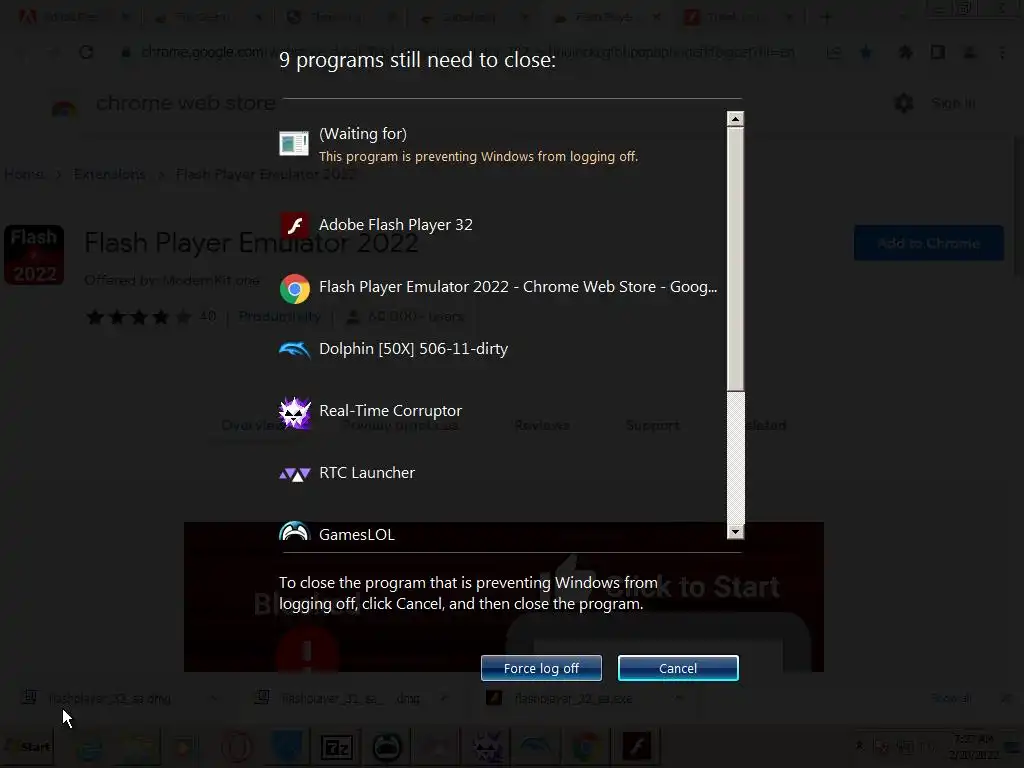Reload the page in the dimmed Chrome window
Image resolution: width=1024 pixels, height=768 pixels.
coord(86,53)
